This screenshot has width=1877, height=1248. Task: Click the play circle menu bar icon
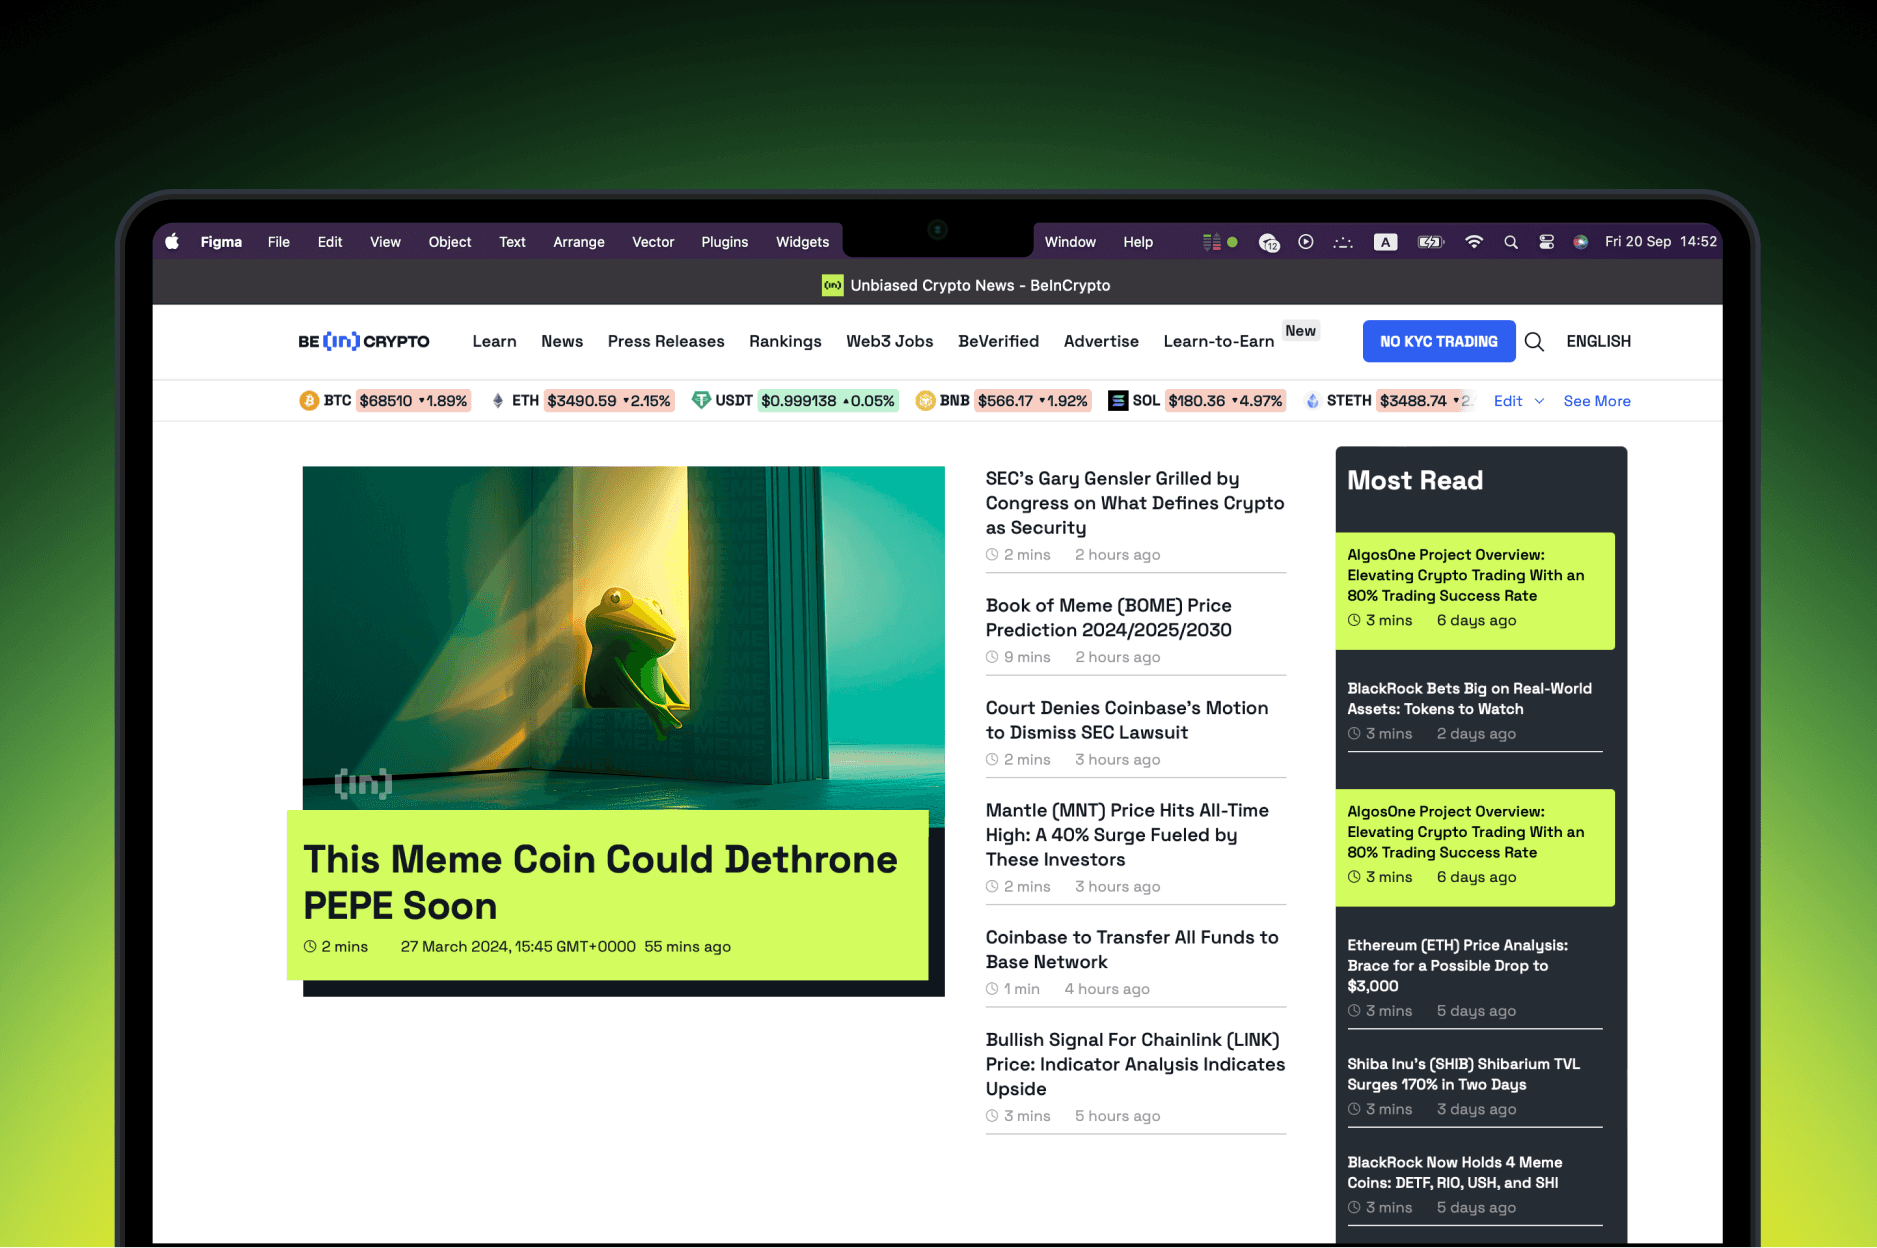[x=1306, y=242]
